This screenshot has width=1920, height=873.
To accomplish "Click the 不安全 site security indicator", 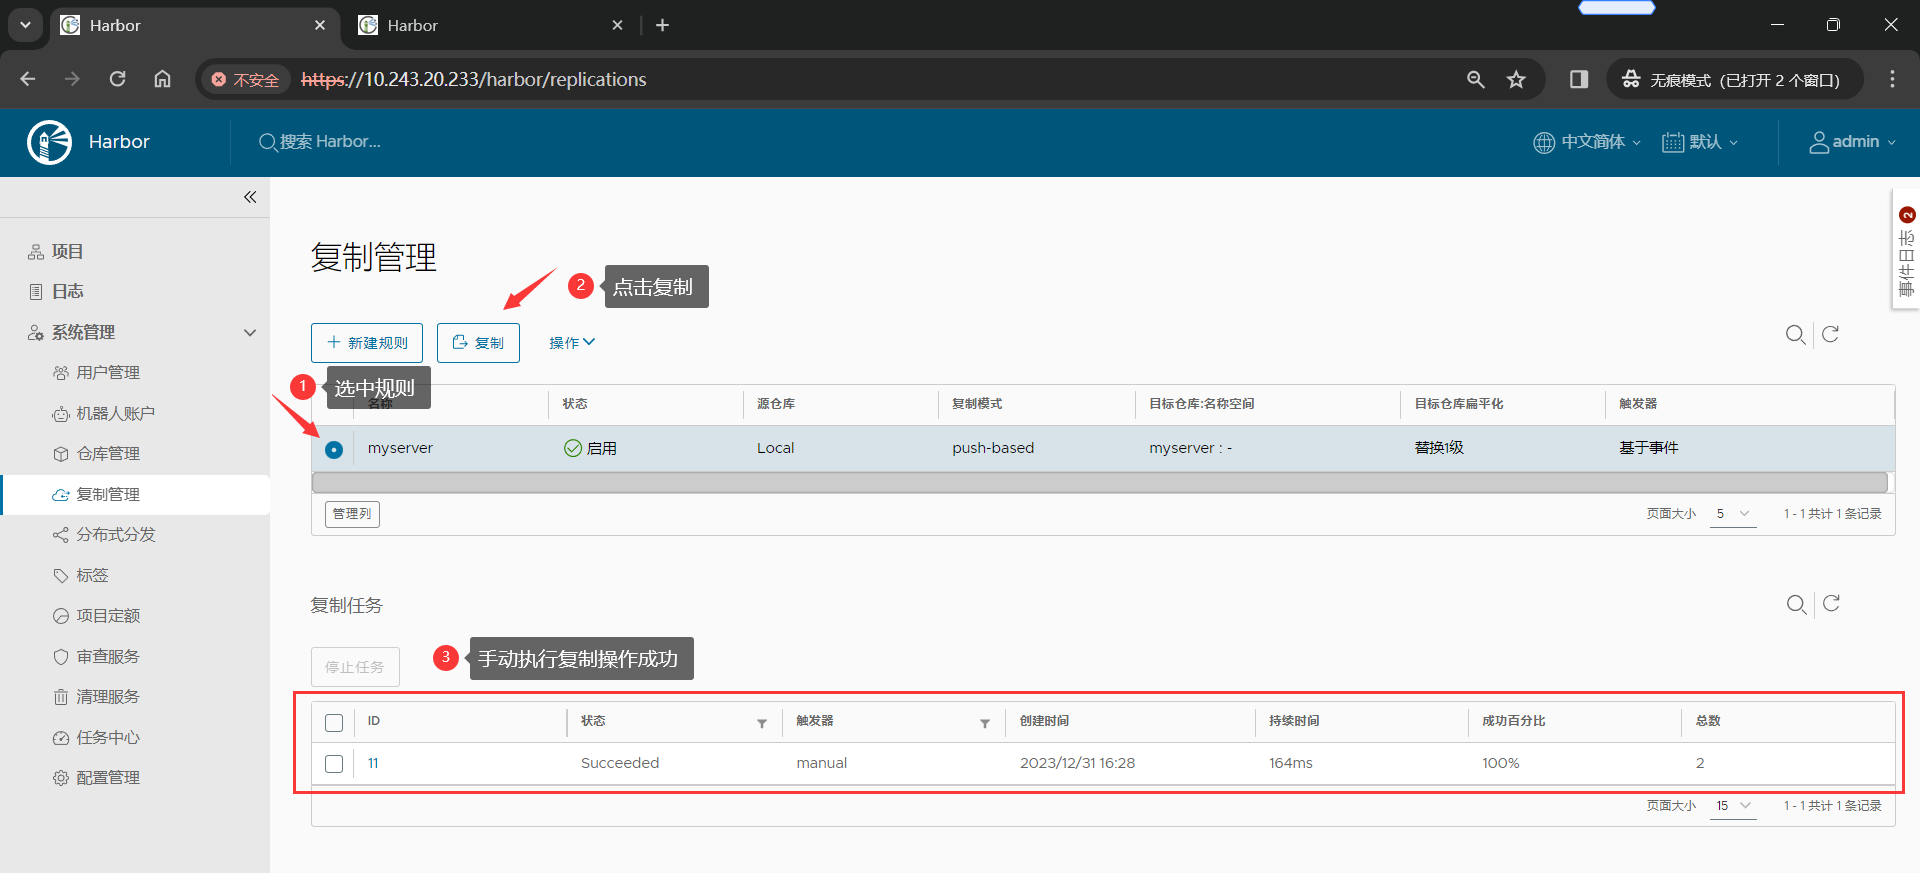I will click(x=246, y=79).
